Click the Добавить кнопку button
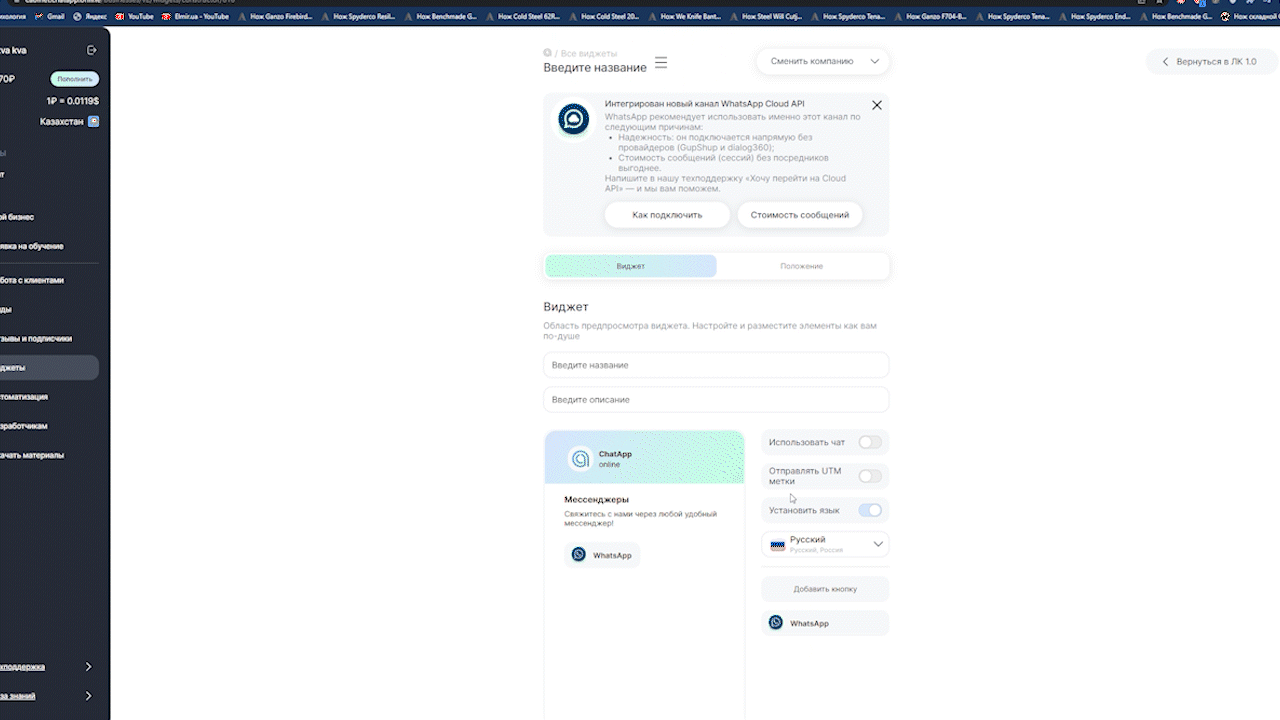Image resolution: width=1280 pixels, height=720 pixels. tap(825, 589)
